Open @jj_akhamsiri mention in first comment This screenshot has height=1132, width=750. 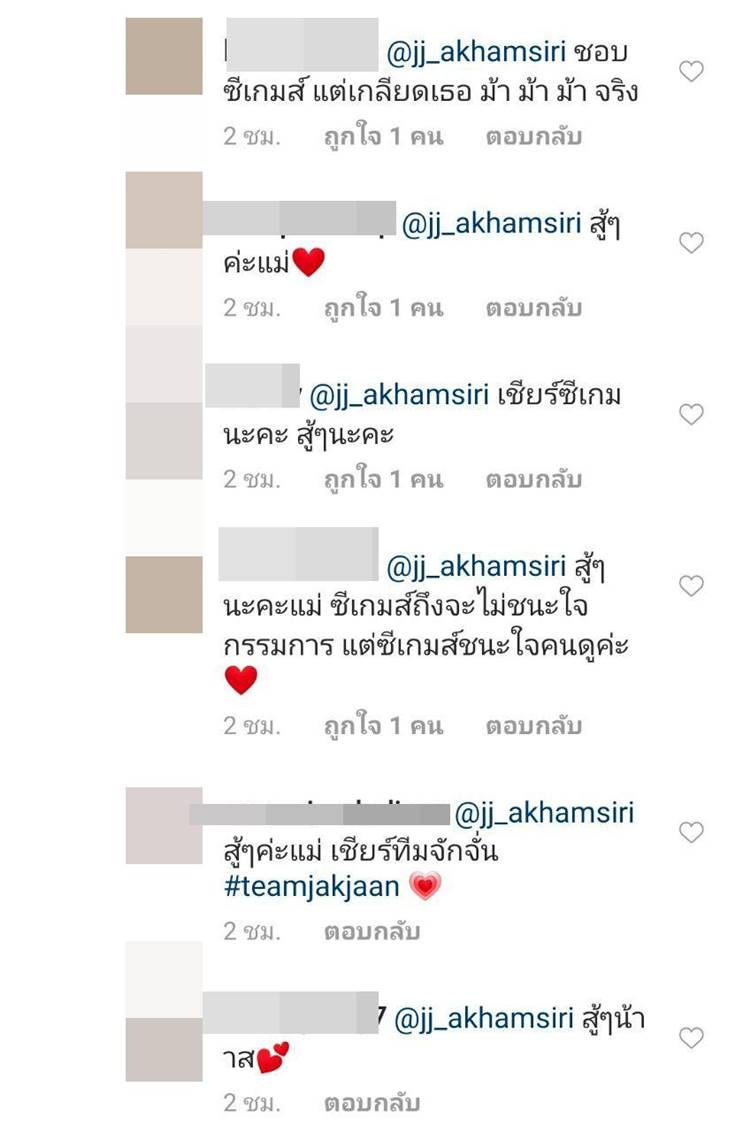pos(476,52)
